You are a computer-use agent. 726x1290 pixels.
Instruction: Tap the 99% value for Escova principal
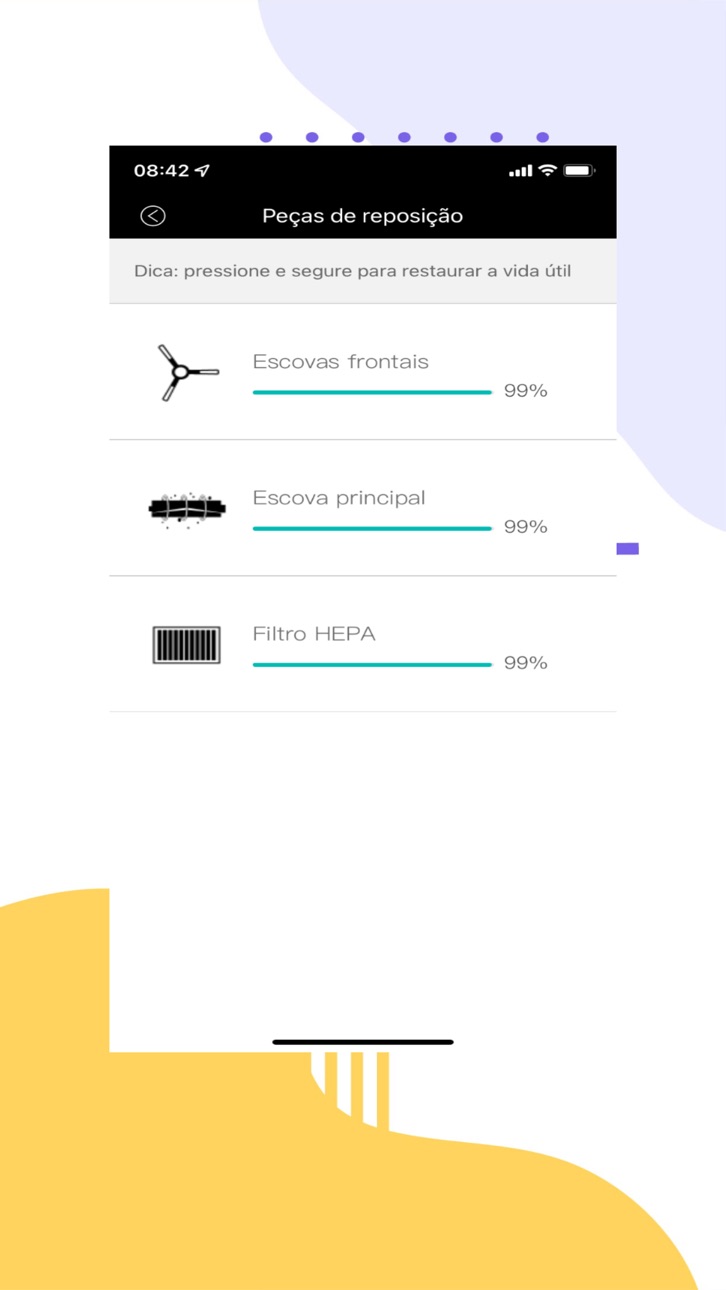tap(526, 527)
